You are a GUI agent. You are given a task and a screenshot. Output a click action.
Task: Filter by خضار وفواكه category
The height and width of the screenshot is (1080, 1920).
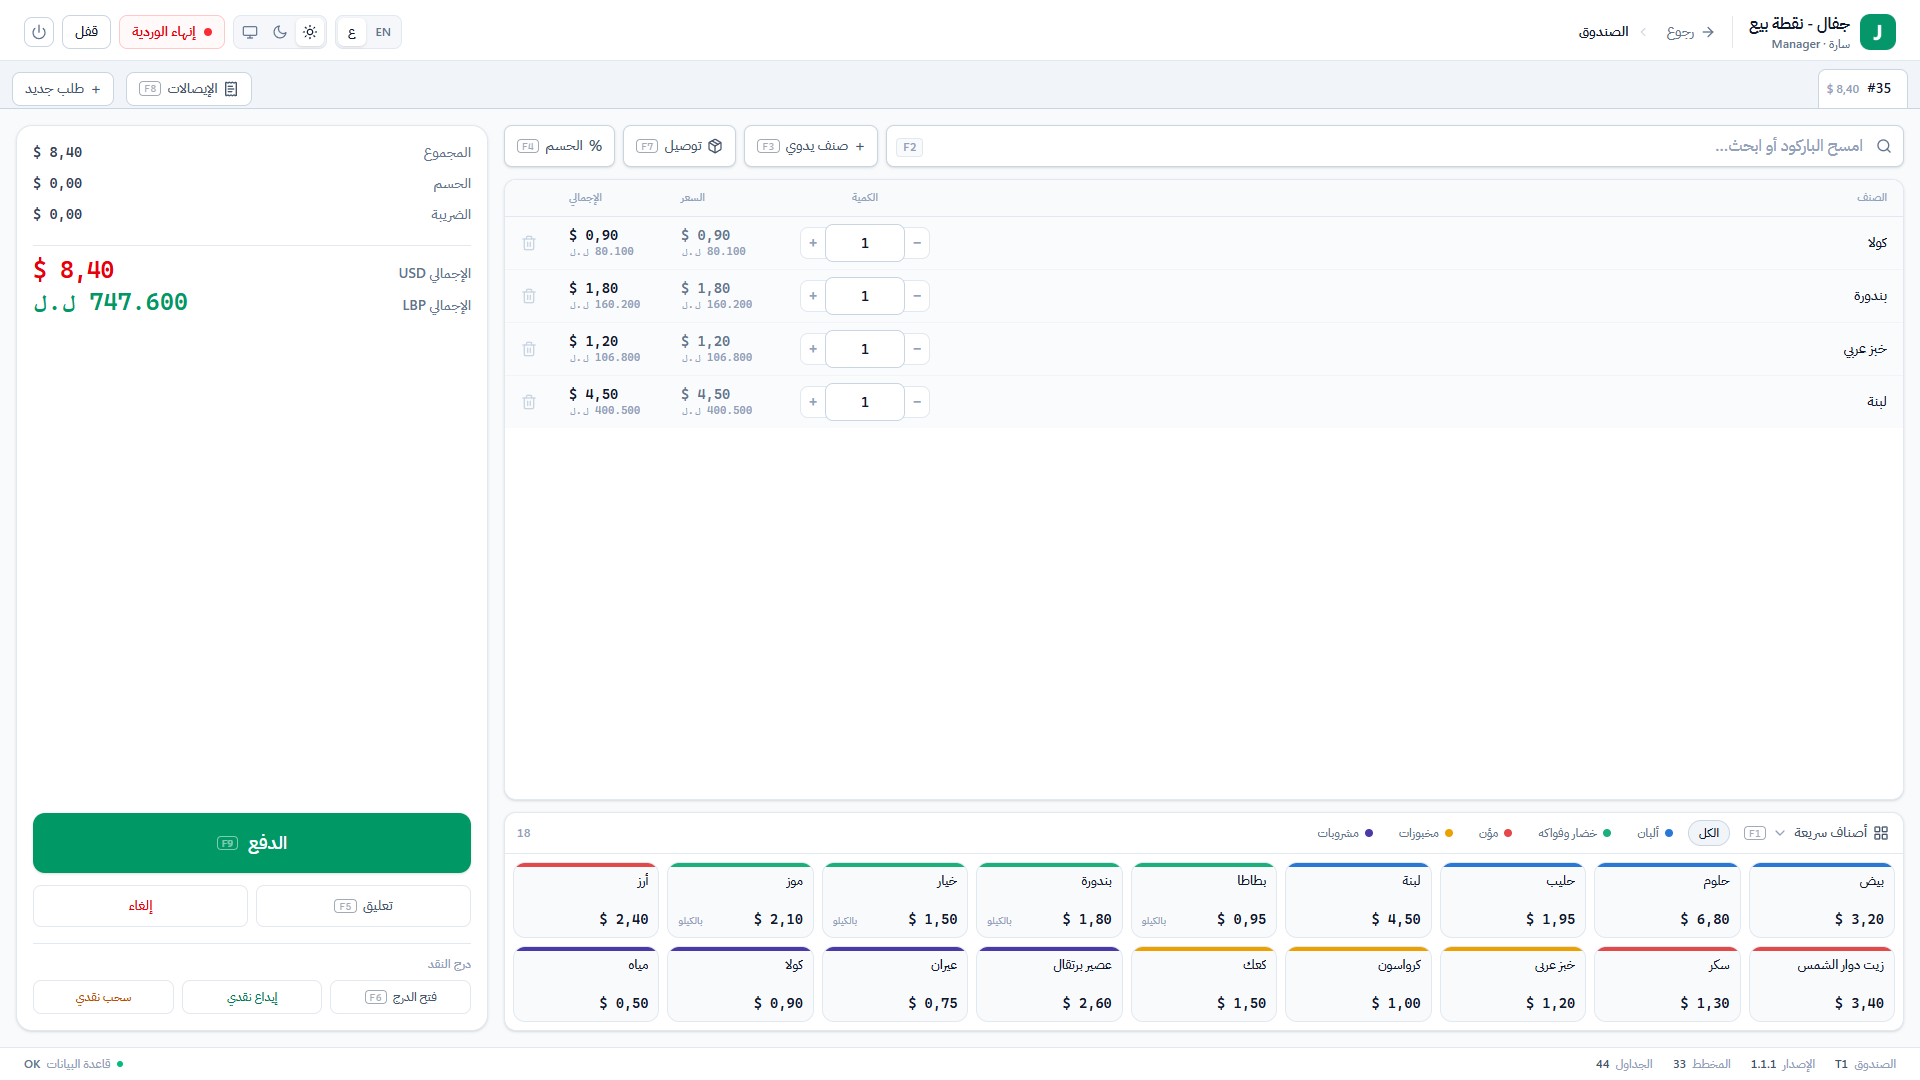(1575, 833)
